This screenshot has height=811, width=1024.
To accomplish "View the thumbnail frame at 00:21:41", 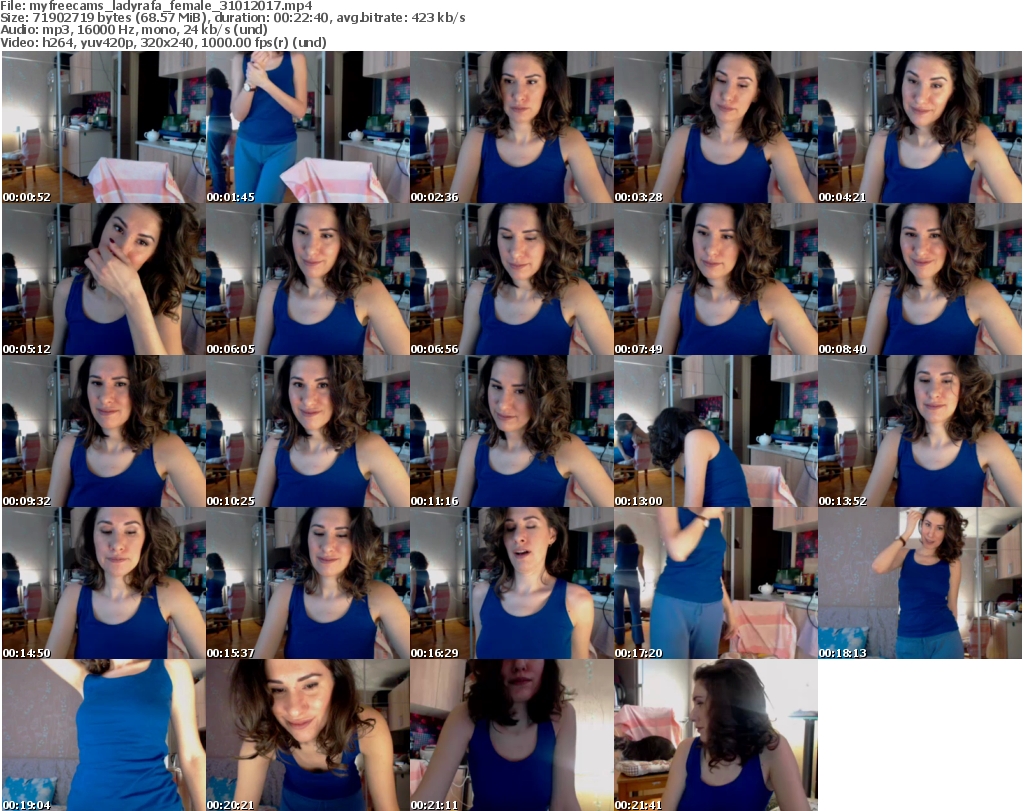I will point(715,735).
